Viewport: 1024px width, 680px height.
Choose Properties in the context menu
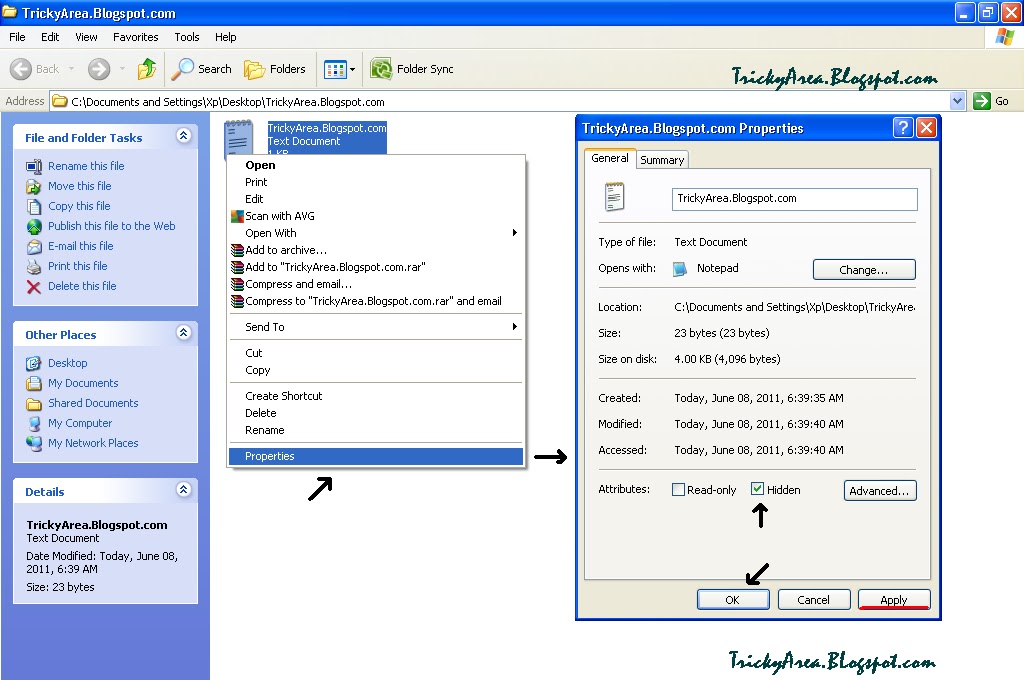[x=376, y=456]
